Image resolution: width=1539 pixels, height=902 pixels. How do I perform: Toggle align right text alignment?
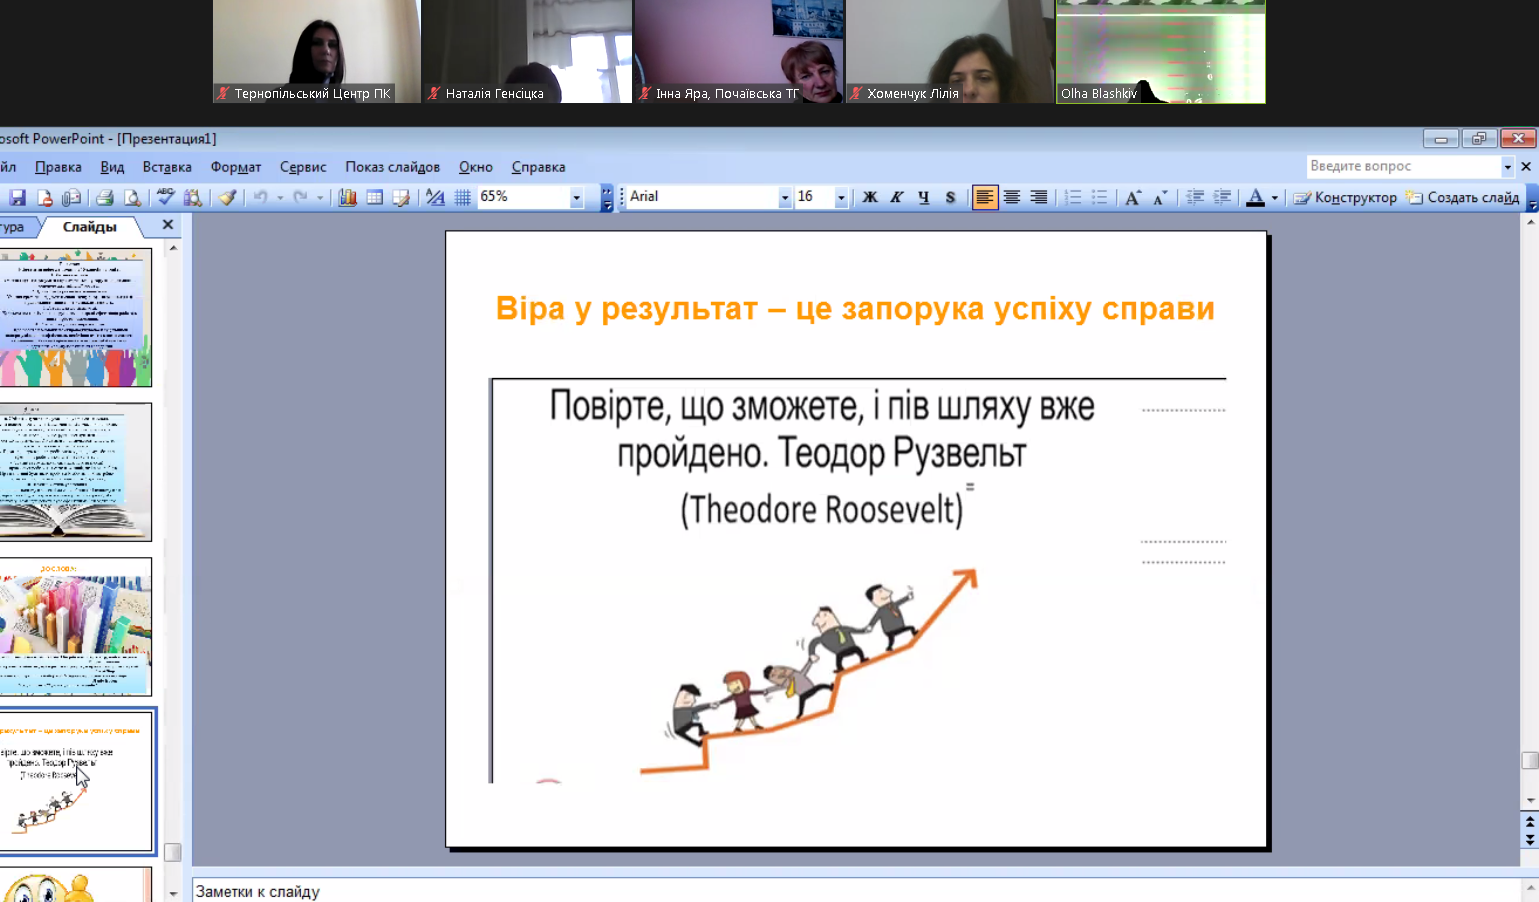(1039, 197)
